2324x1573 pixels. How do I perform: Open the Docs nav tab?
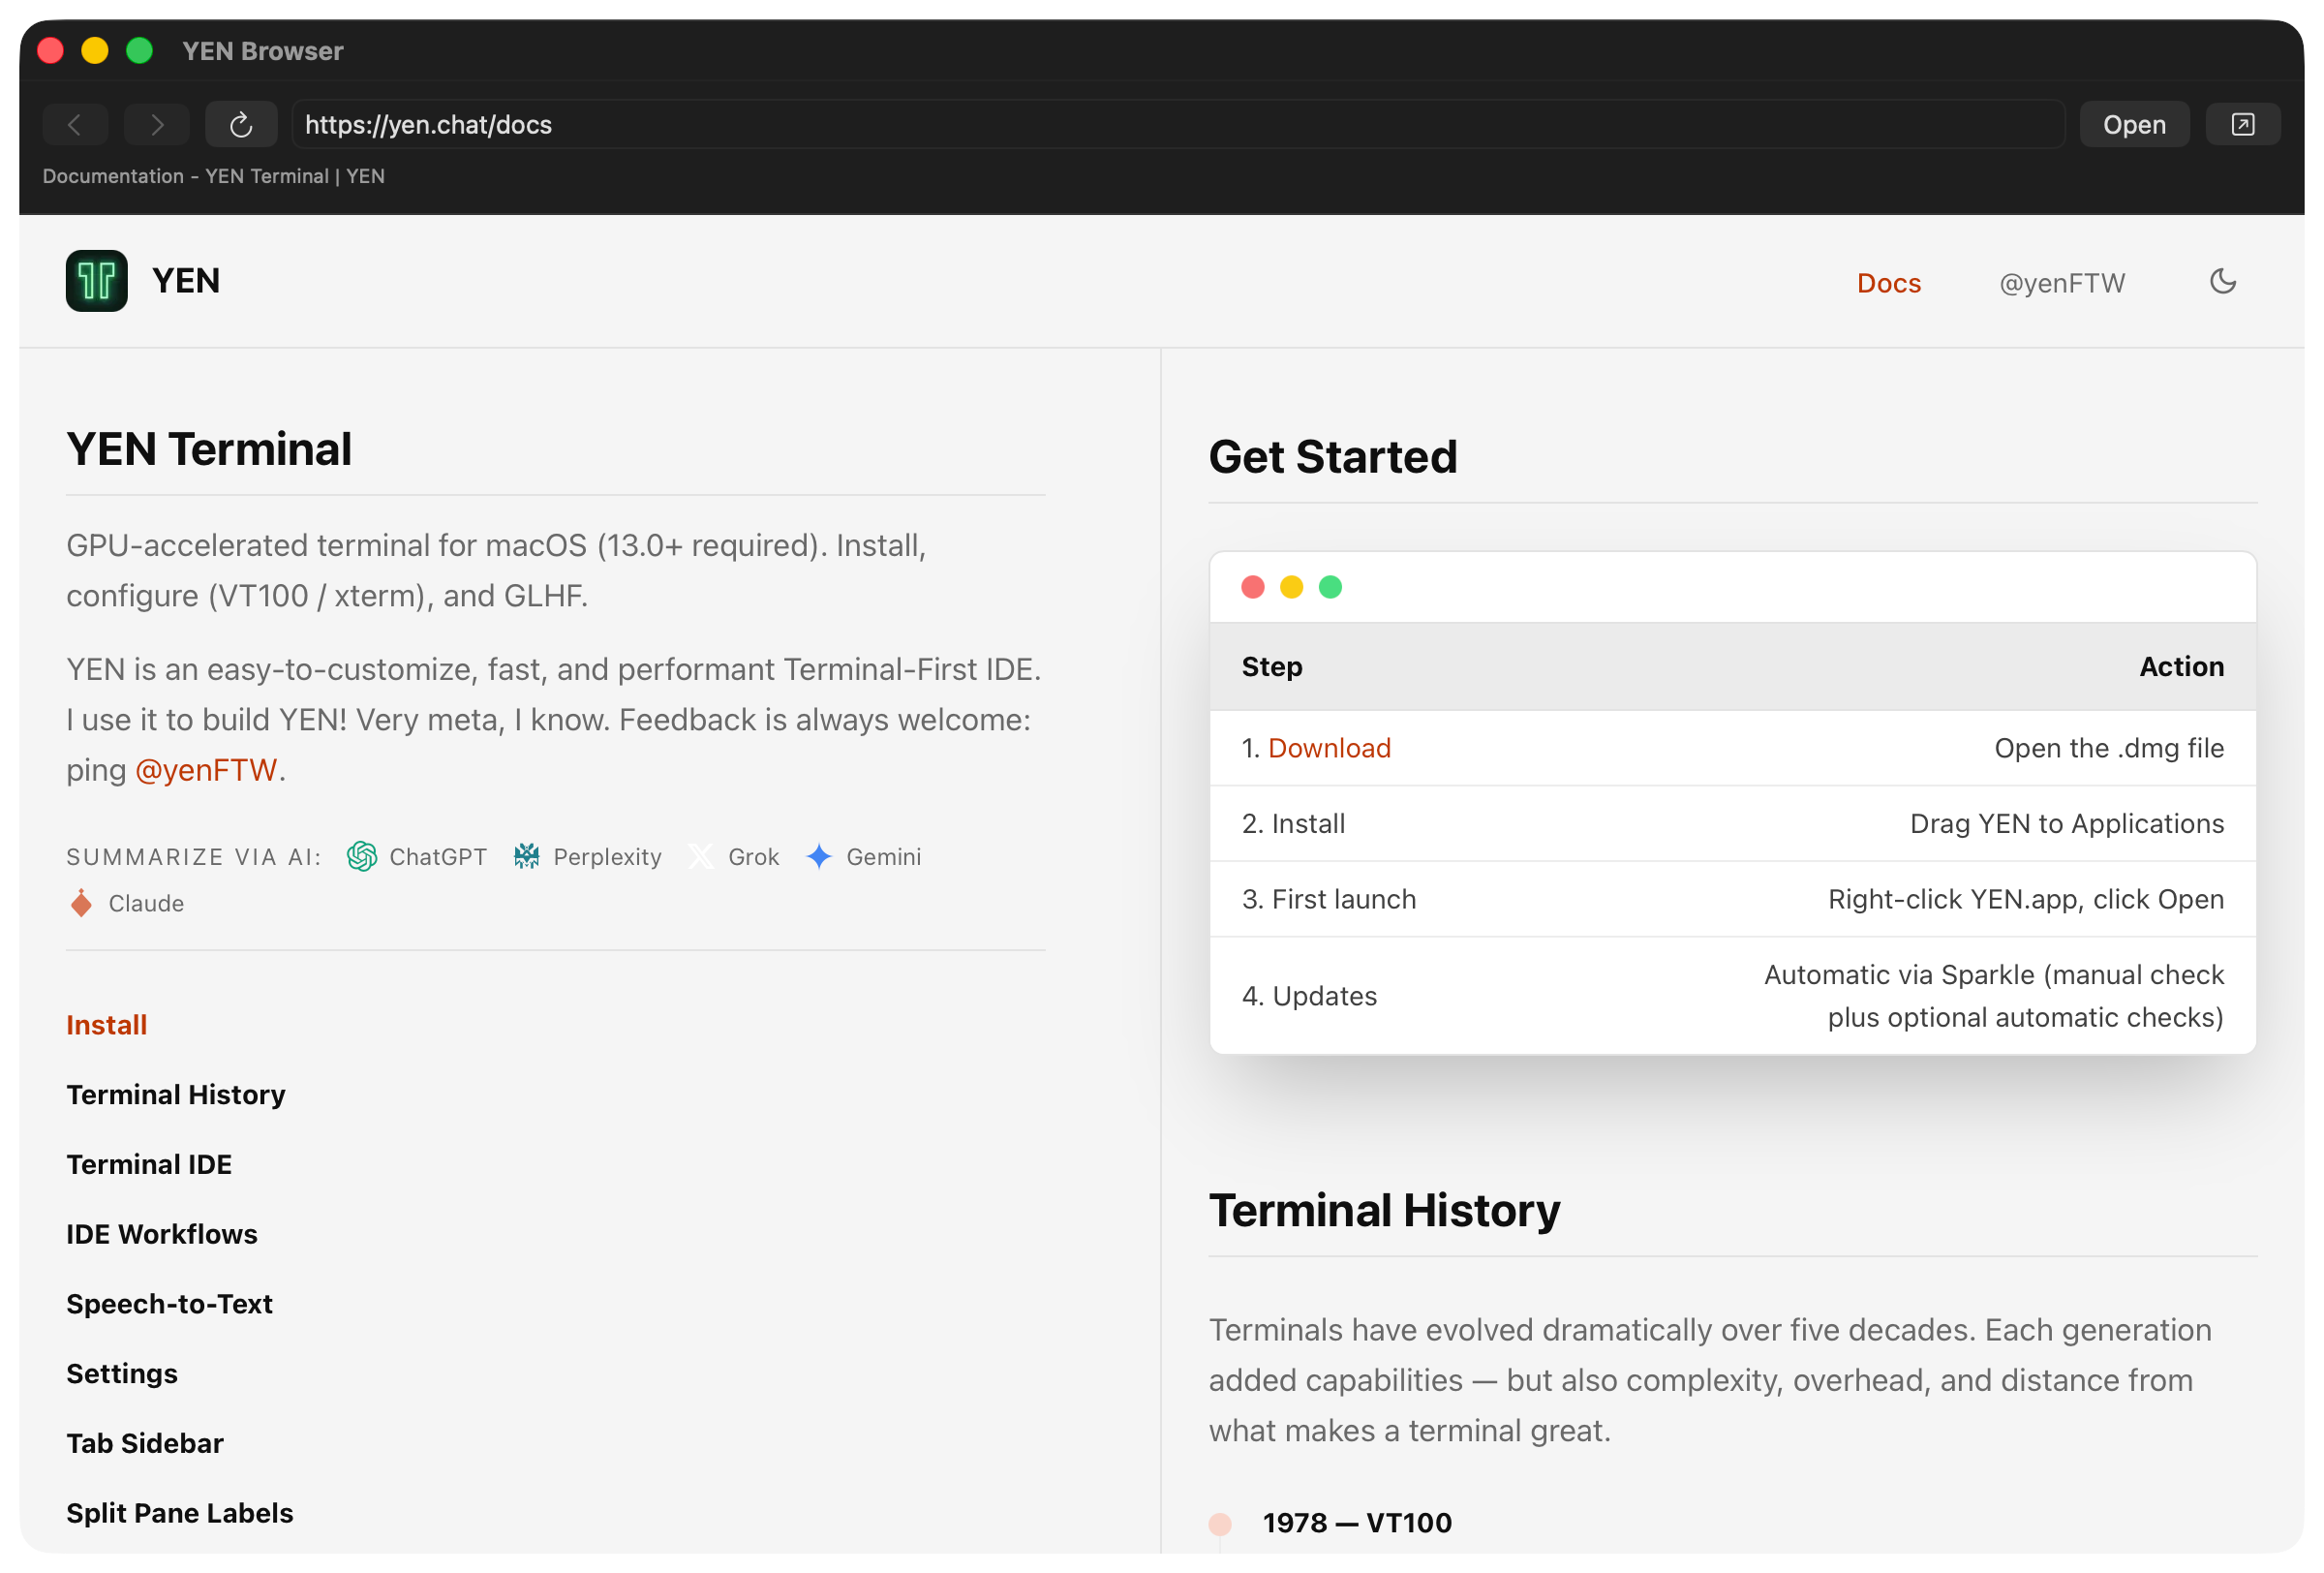1888,283
